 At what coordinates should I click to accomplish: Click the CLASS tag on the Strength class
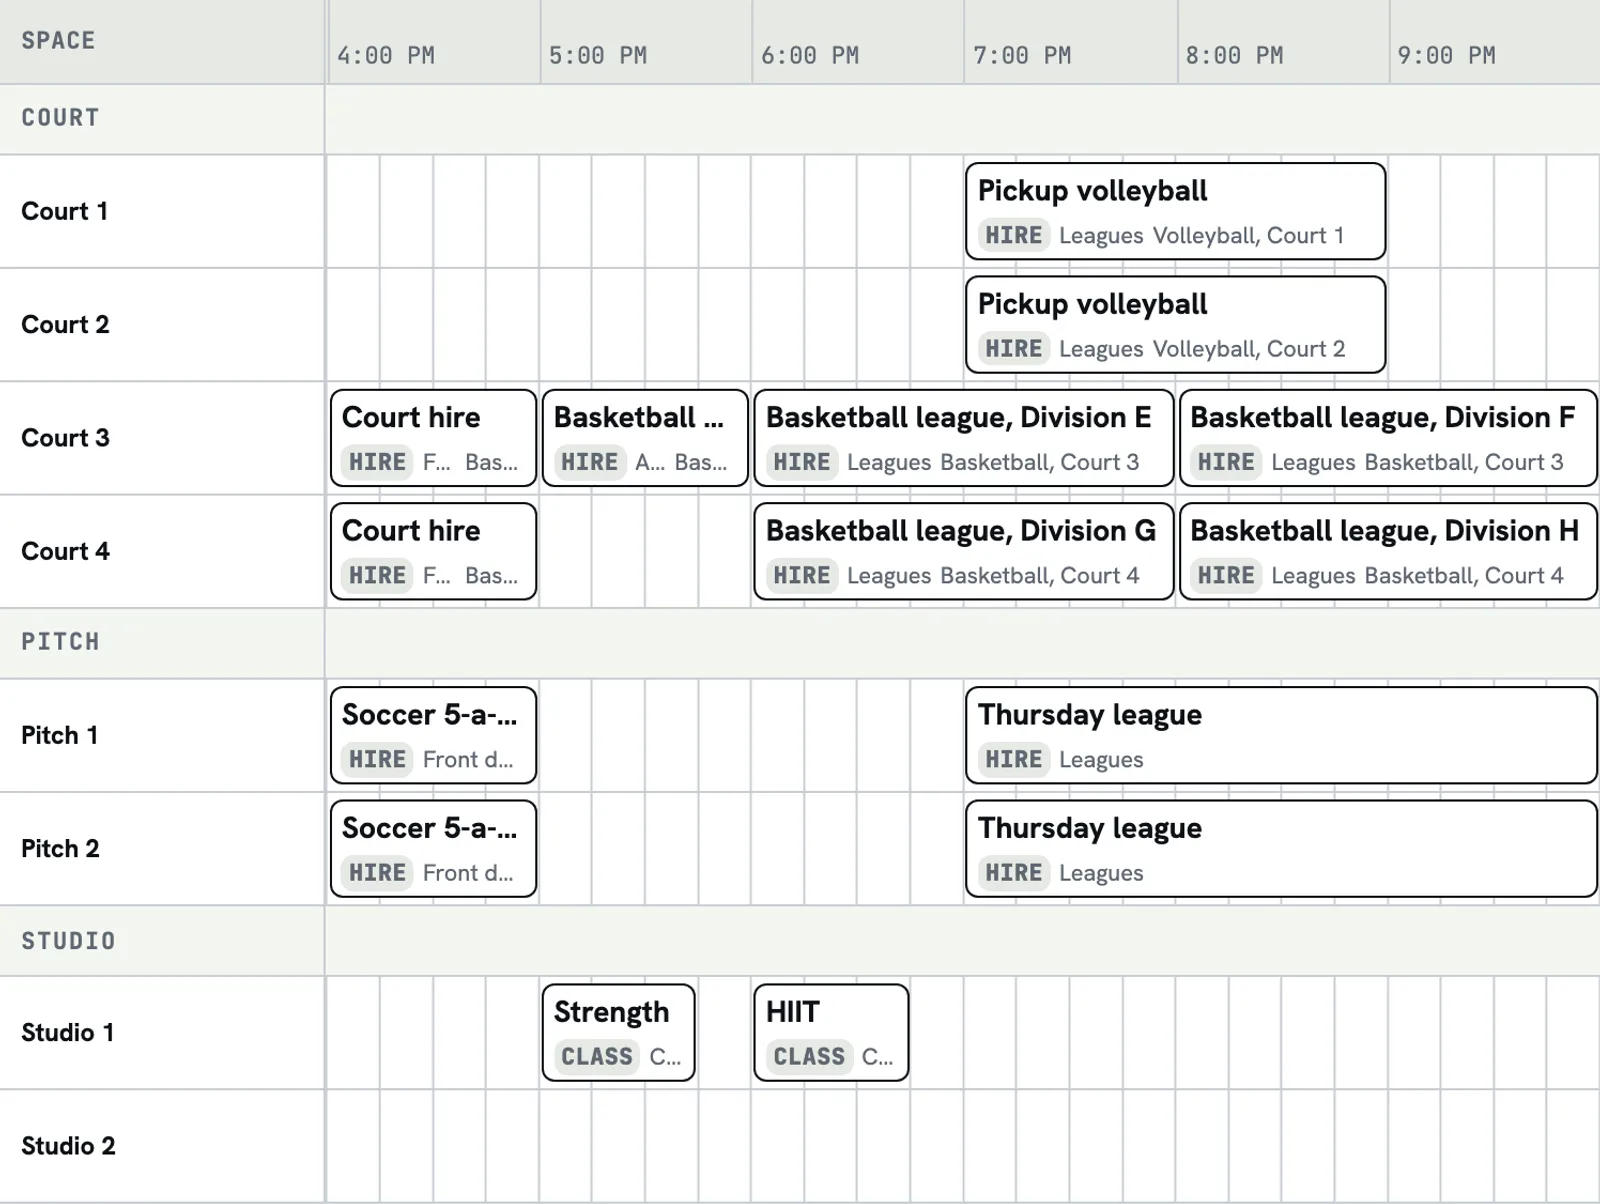[x=597, y=1056]
